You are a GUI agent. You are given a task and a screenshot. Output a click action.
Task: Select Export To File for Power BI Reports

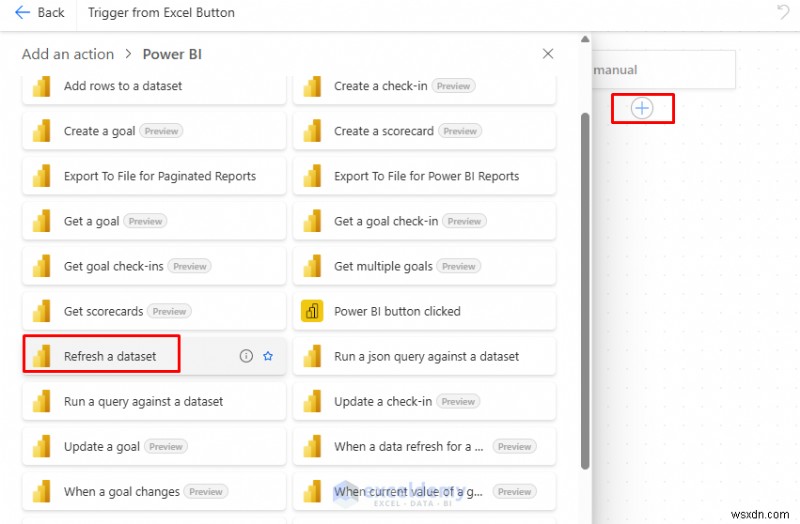coord(424,176)
